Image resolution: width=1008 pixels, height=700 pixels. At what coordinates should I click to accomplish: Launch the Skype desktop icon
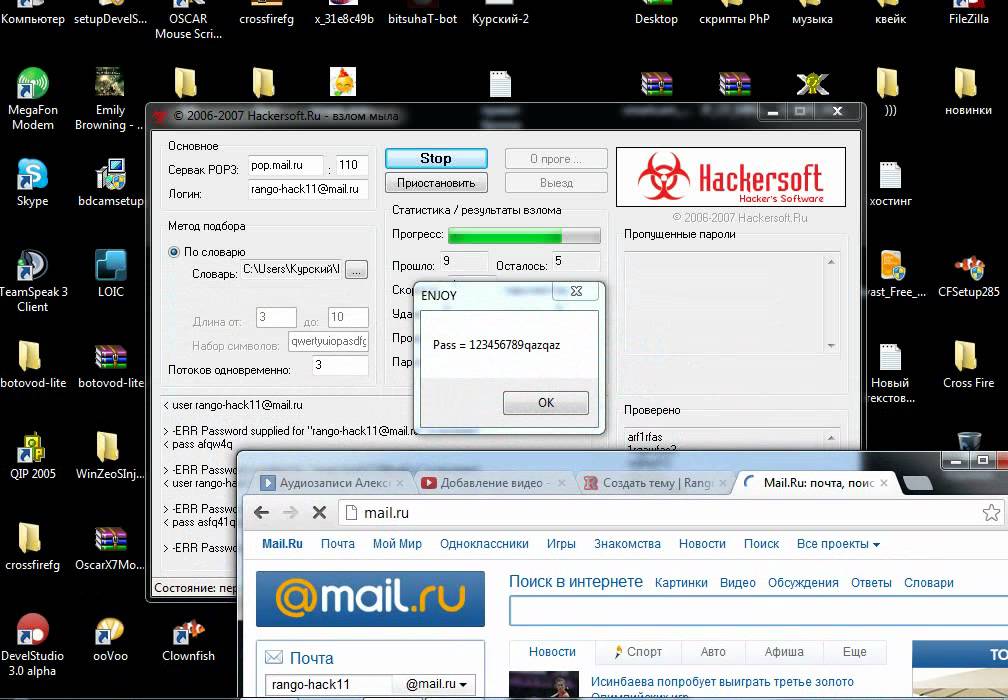pos(32,183)
